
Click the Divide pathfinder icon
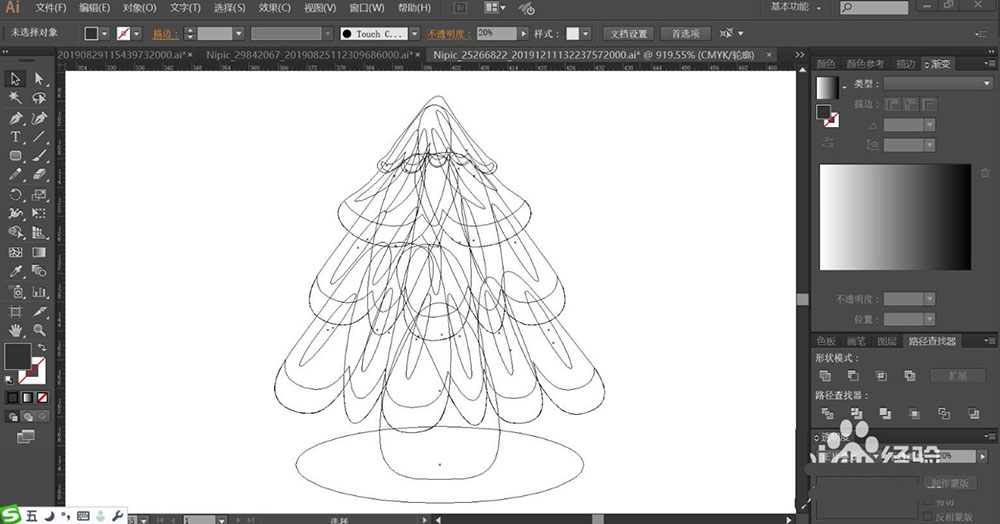(x=827, y=414)
